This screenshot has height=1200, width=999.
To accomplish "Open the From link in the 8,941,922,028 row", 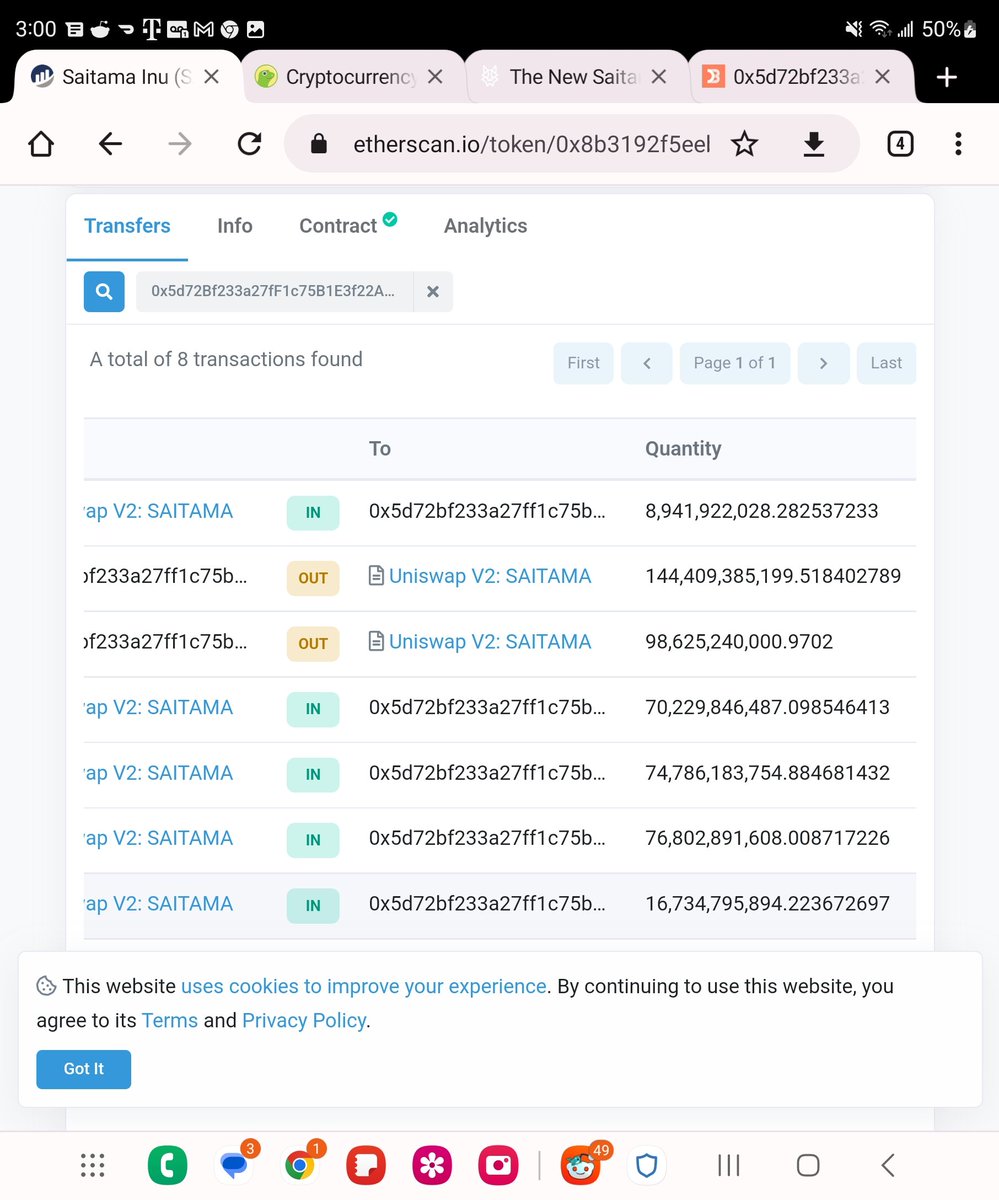I will tap(158, 511).
